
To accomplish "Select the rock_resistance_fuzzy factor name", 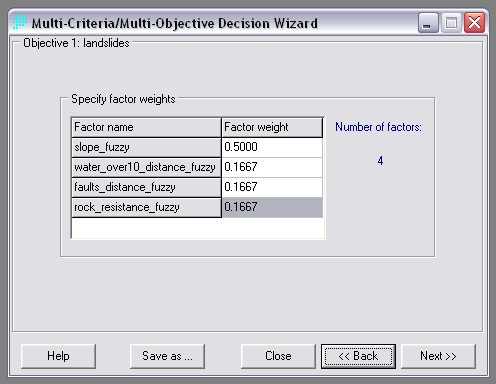I will (x=146, y=207).
